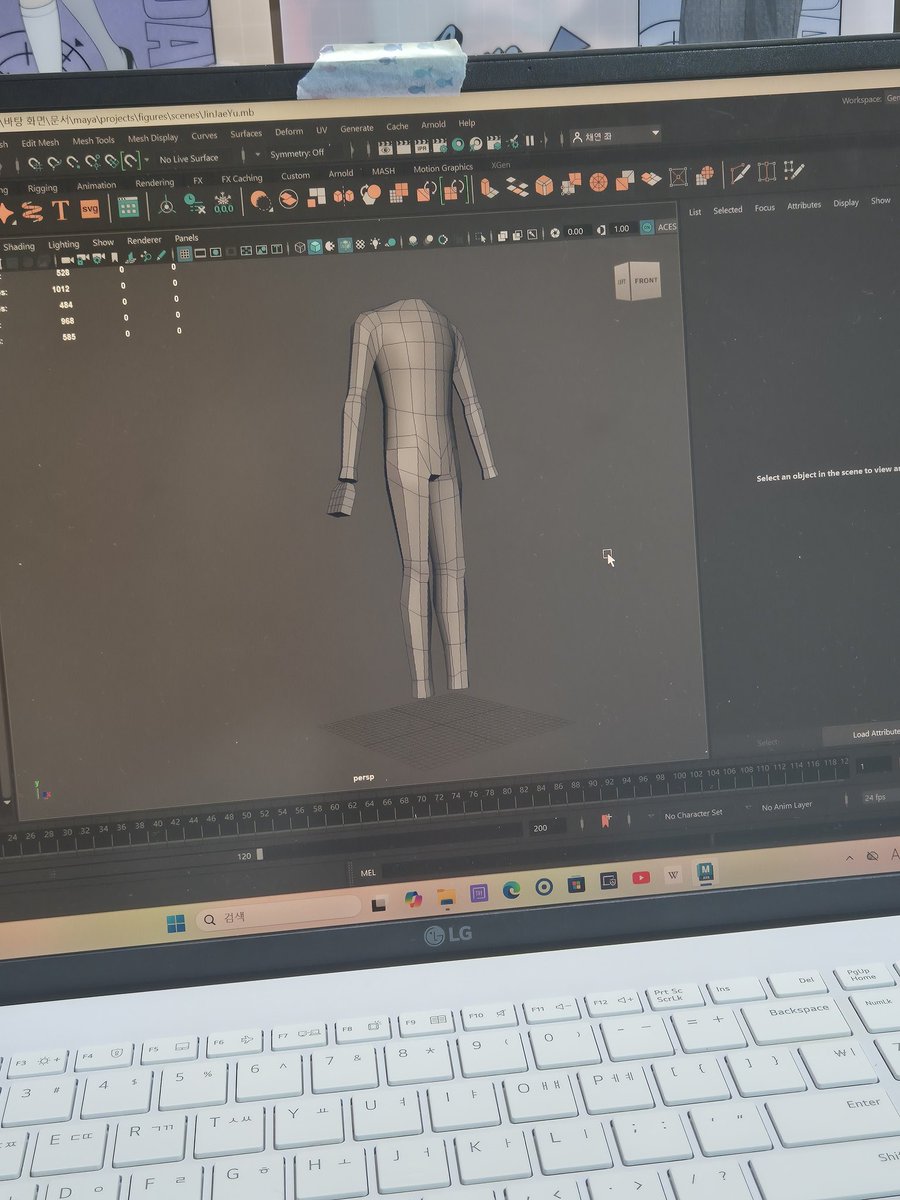The width and height of the screenshot is (900, 1200).
Task: Click the playback end field showing 200
Action: 546,827
